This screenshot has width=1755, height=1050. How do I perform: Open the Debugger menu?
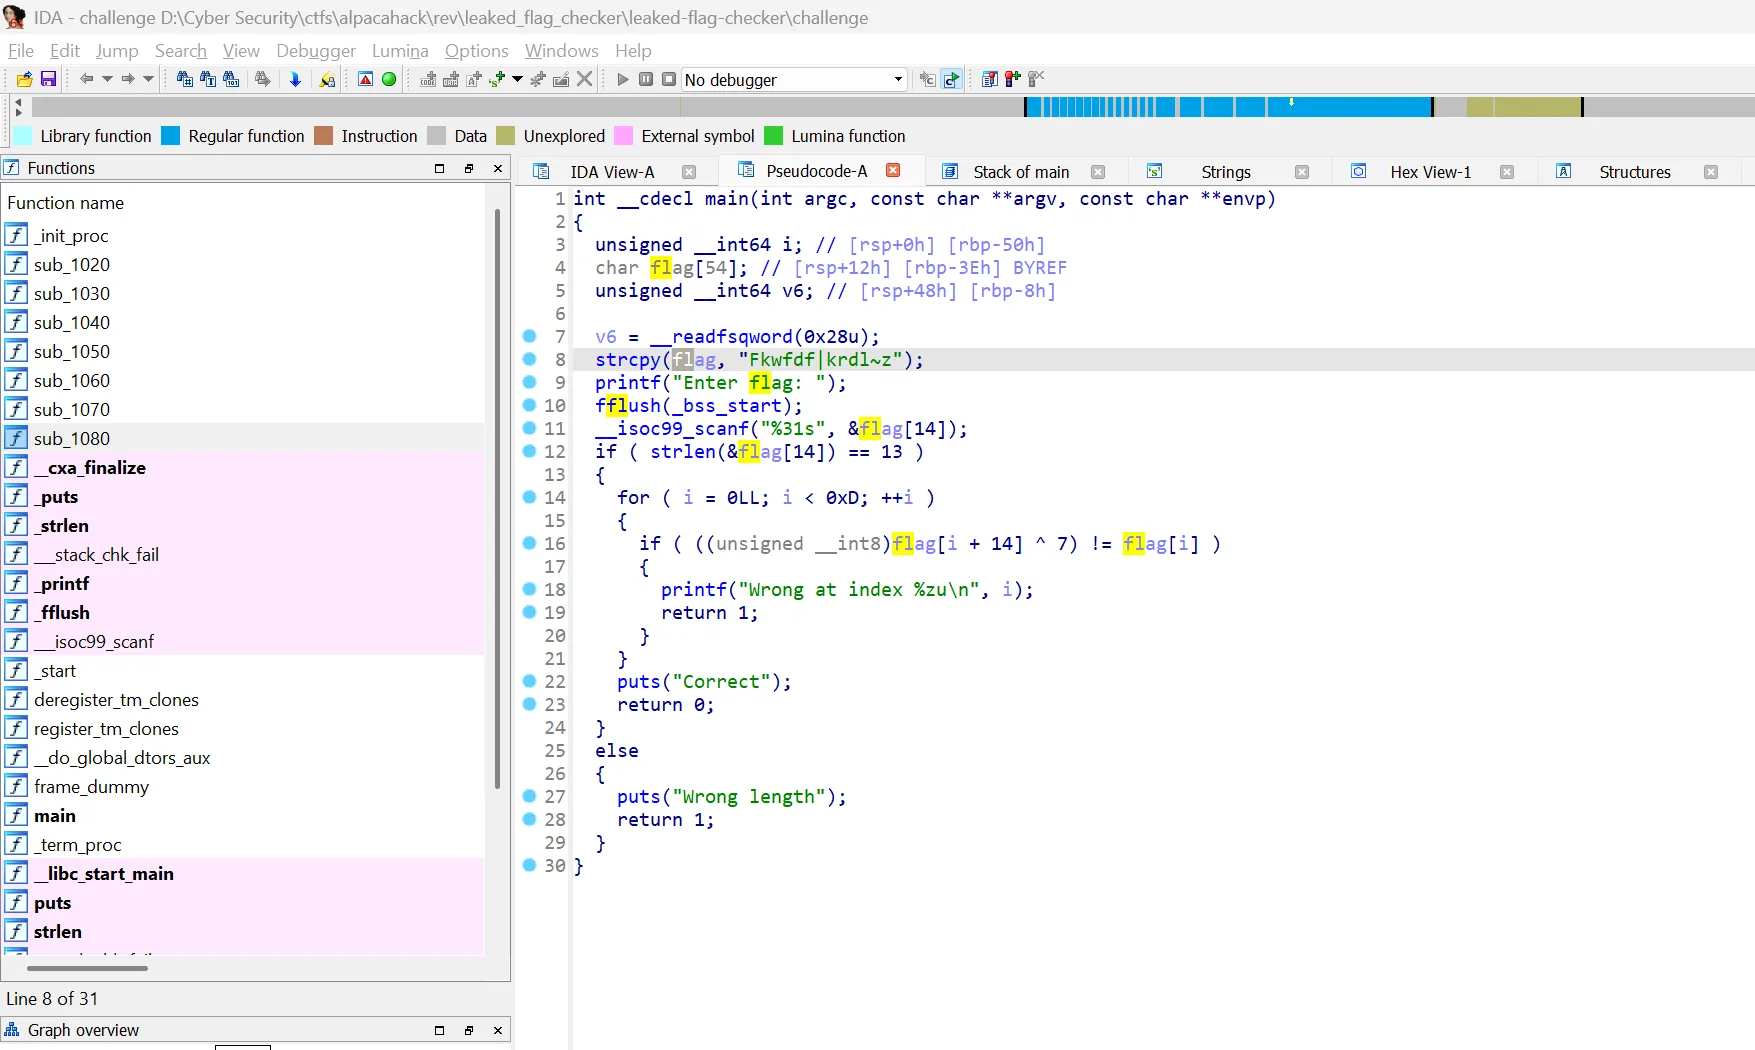tap(315, 50)
